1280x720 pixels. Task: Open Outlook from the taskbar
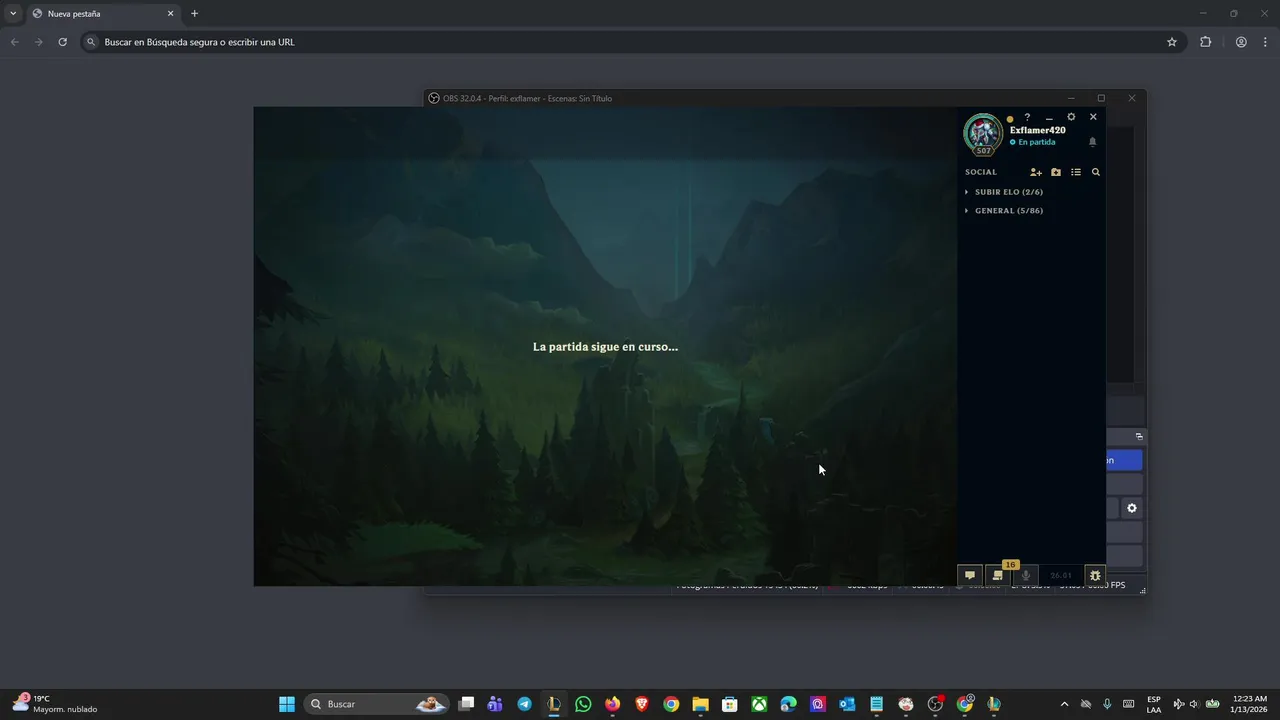click(x=847, y=704)
